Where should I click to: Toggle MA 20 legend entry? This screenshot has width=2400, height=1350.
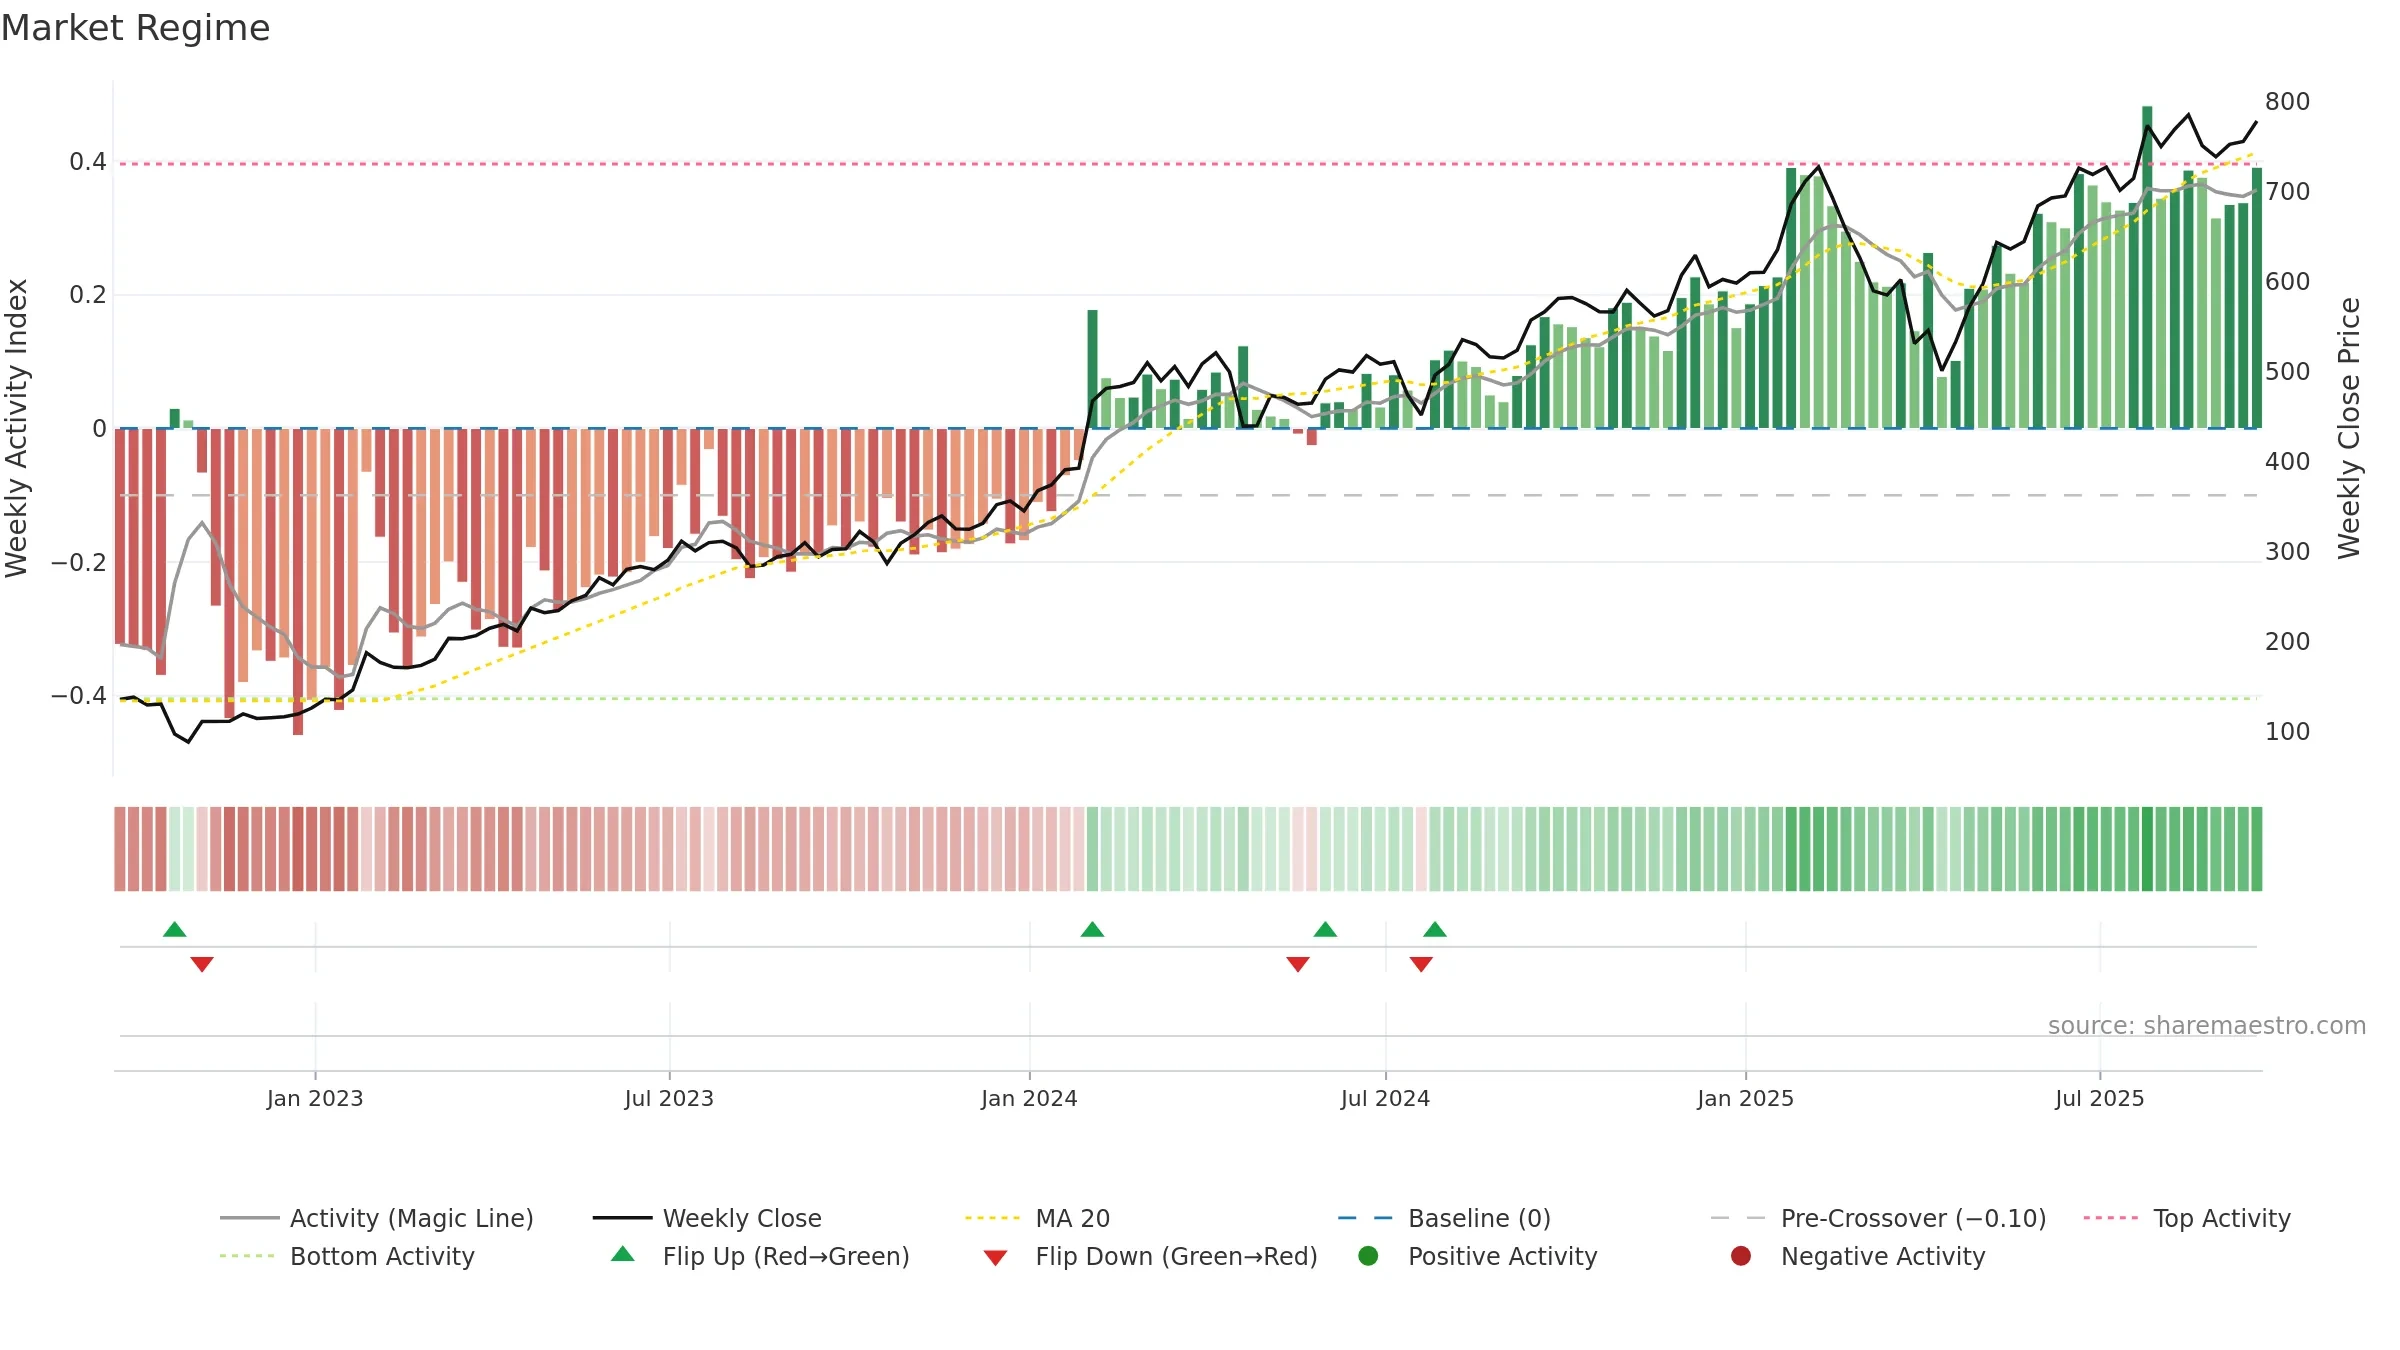coord(1037,1218)
